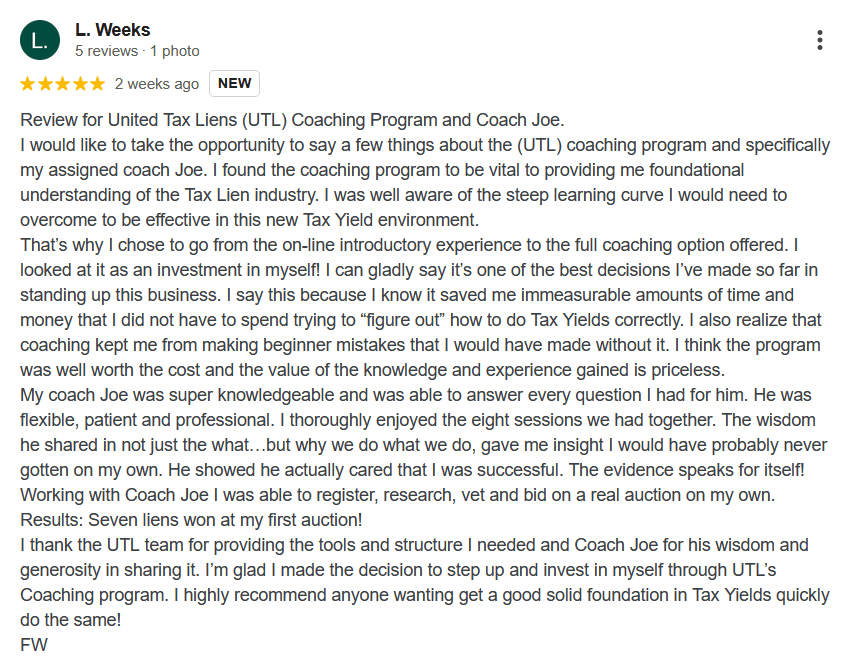Click the "Results: Seven liens won" line
855x662 pixels.
click(x=191, y=520)
